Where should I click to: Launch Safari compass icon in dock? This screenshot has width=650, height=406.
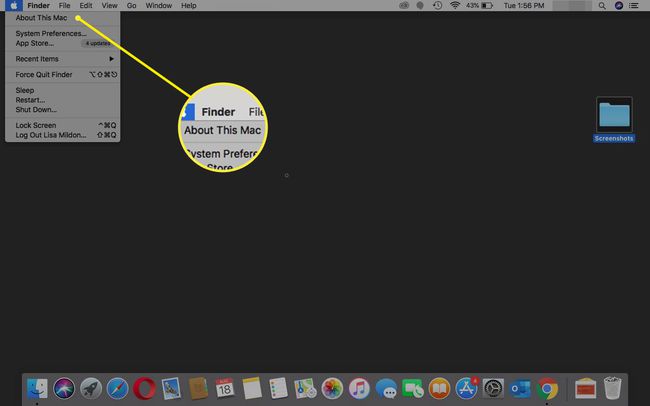point(118,389)
